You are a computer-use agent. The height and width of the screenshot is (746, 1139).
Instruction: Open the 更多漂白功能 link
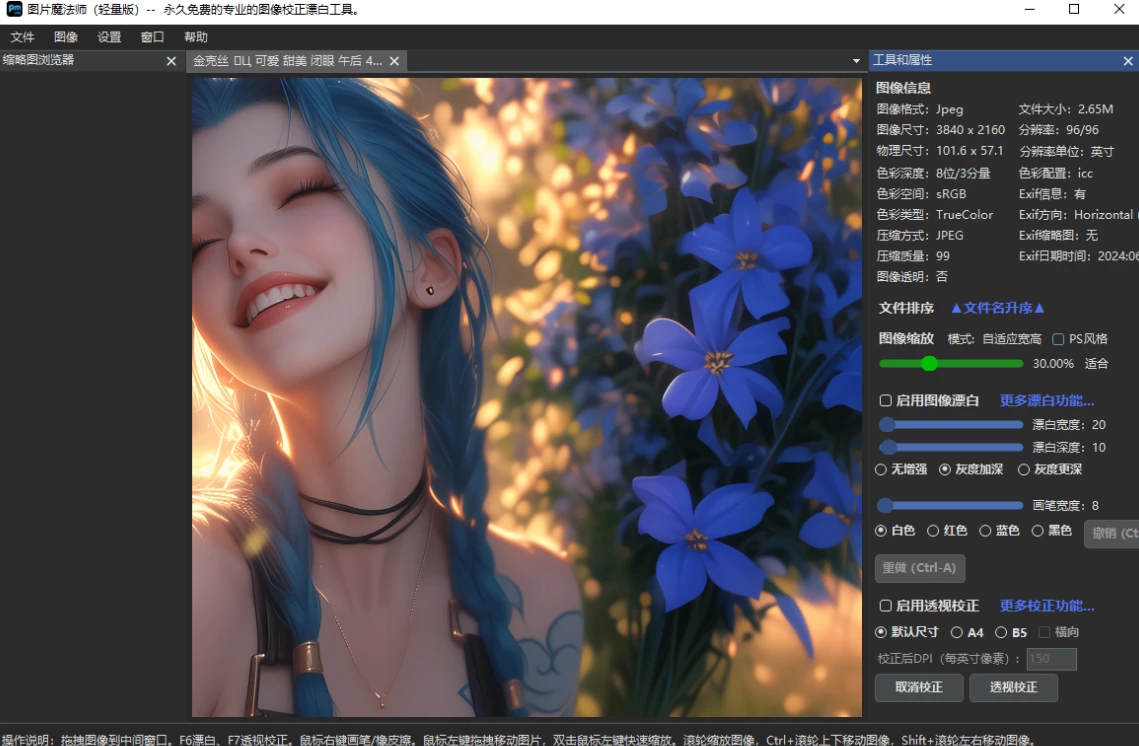pos(1047,400)
